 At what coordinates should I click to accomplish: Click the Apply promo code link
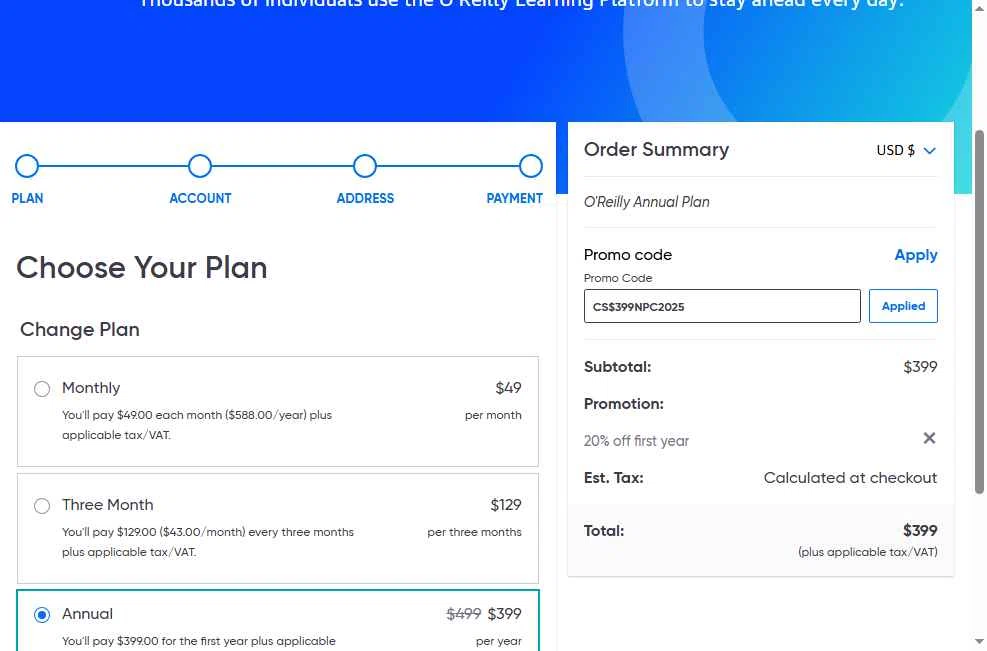(x=915, y=255)
